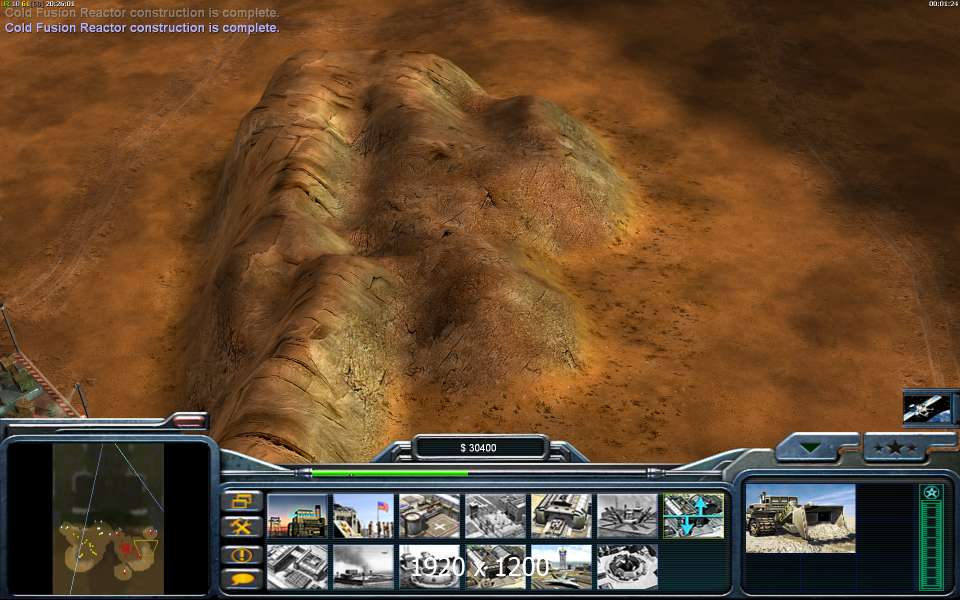Select the colored rooftop structure icon in bottom row

(x=496, y=567)
